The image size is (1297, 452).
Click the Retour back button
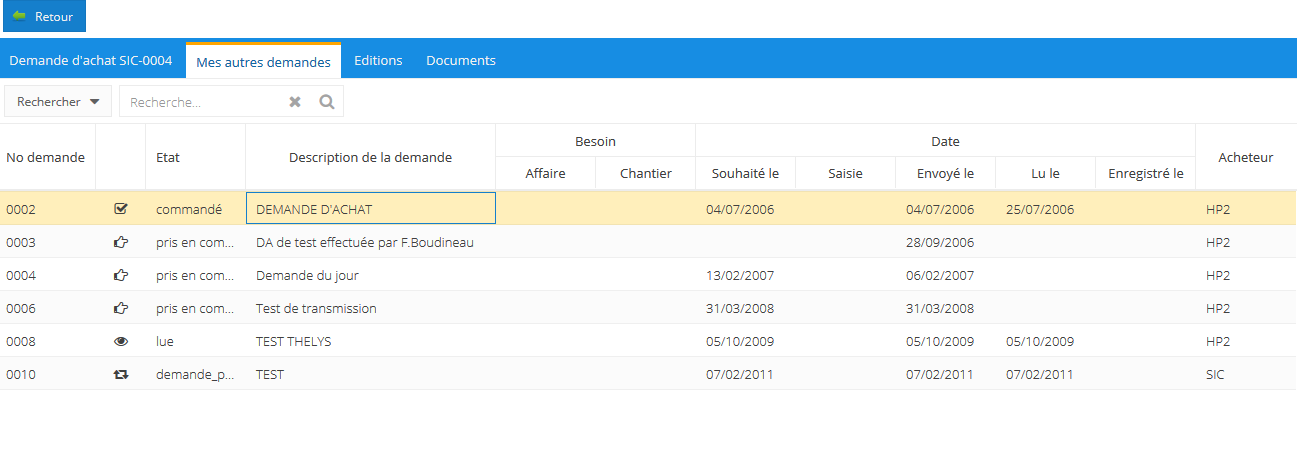pos(44,17)
